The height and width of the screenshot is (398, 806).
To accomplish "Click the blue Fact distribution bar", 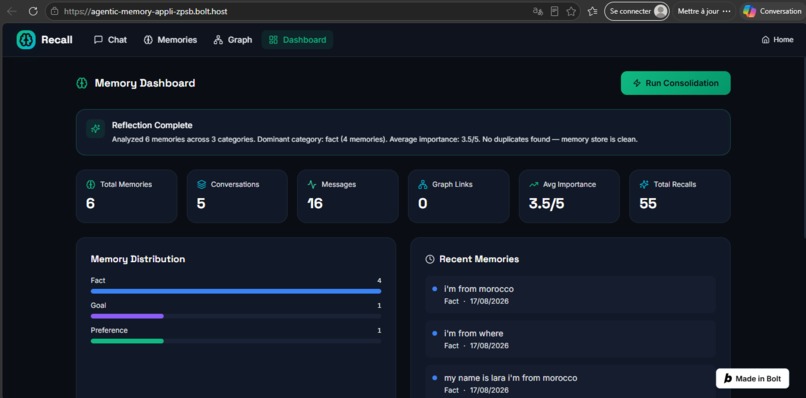I will click(x=236, y=291).
